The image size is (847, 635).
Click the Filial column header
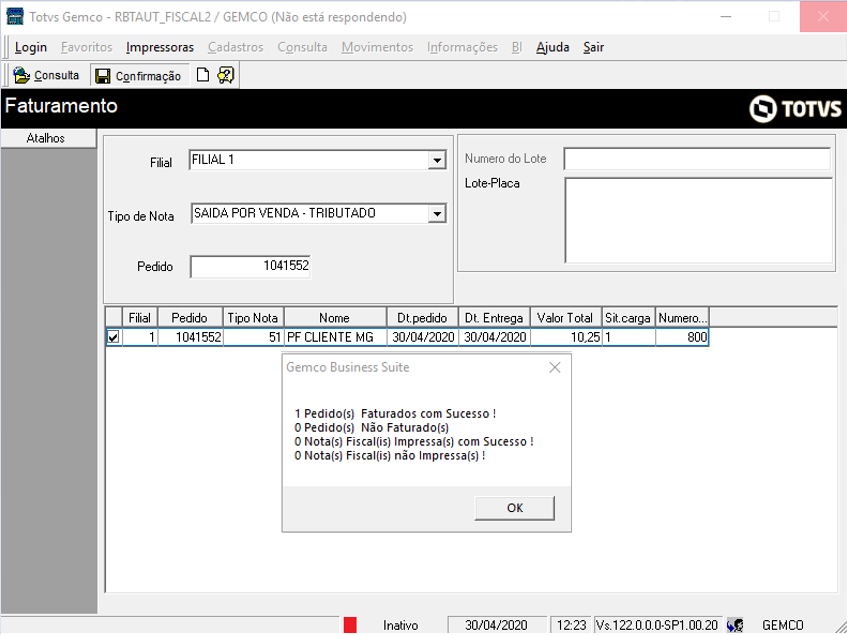tap(139, 318)
